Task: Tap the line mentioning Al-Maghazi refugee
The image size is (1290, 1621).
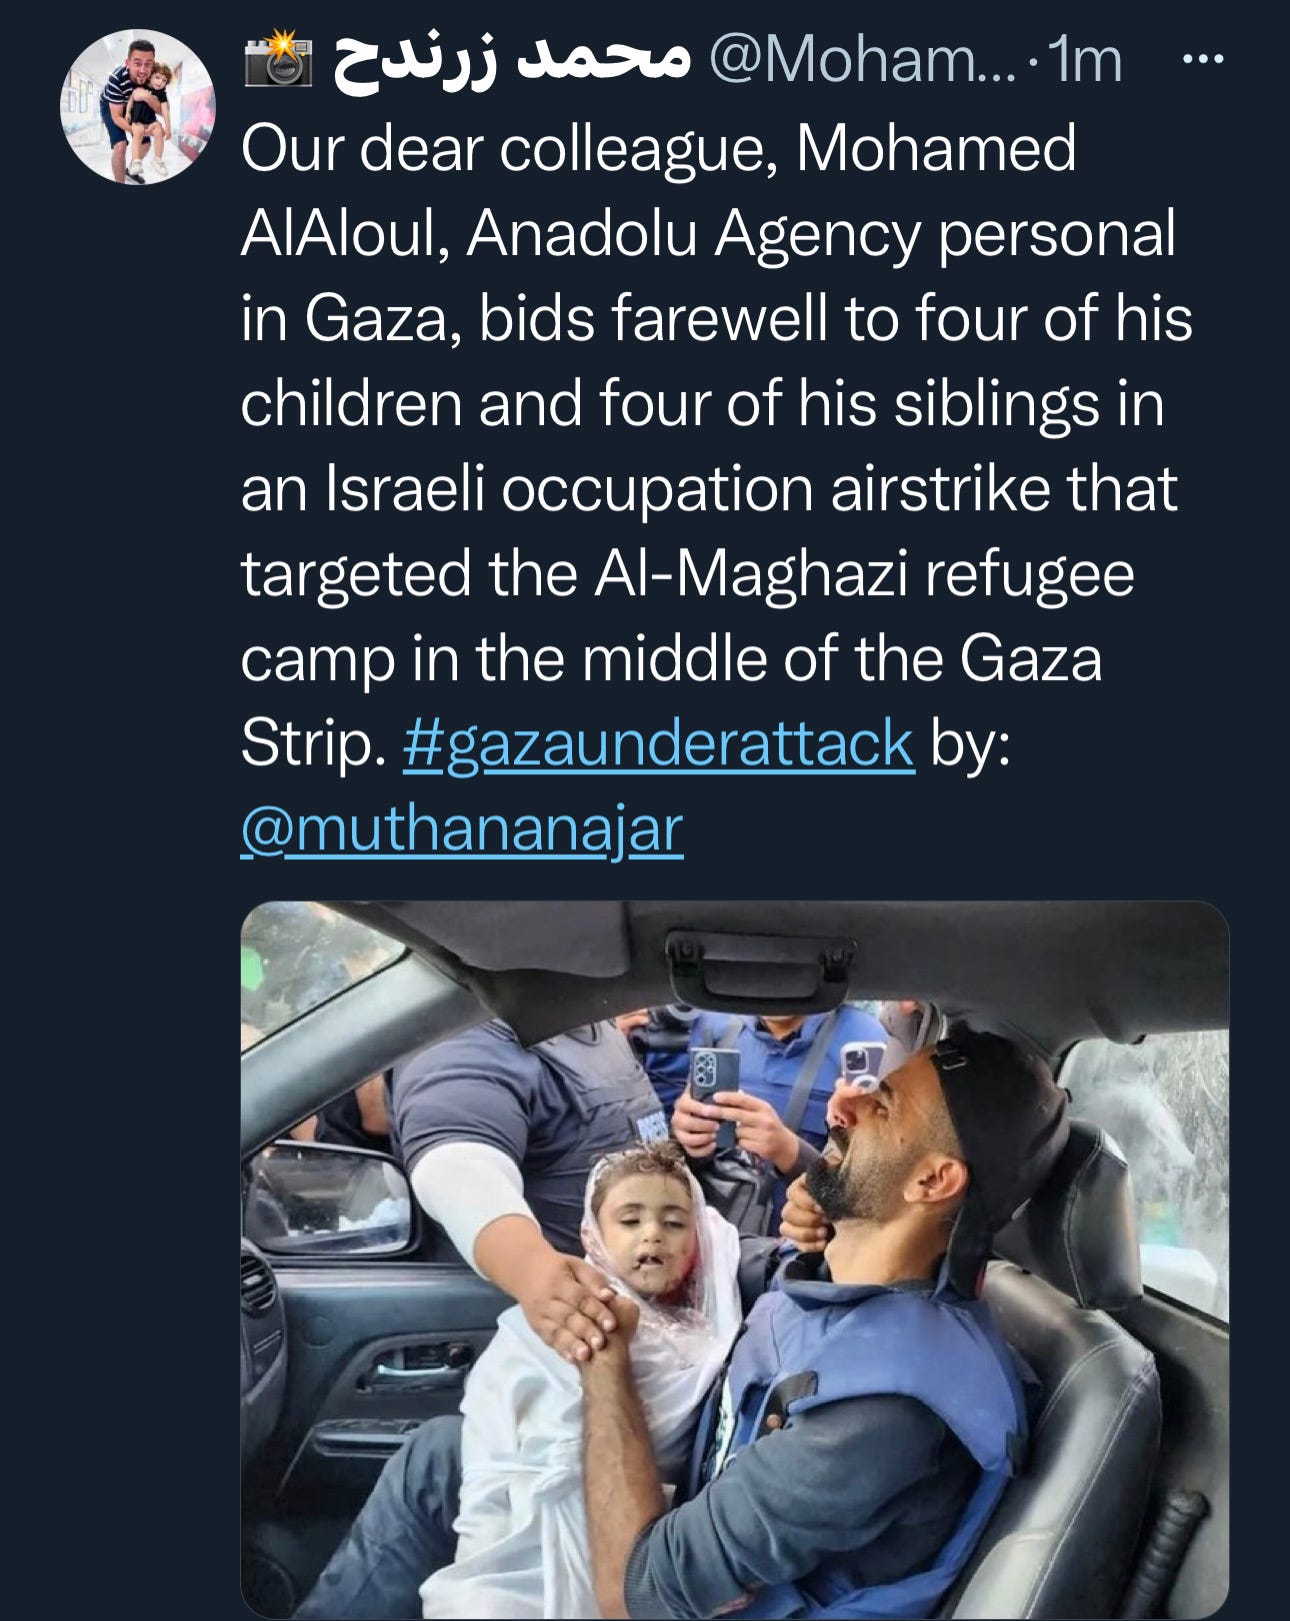Action: click(x=687, y=574)
